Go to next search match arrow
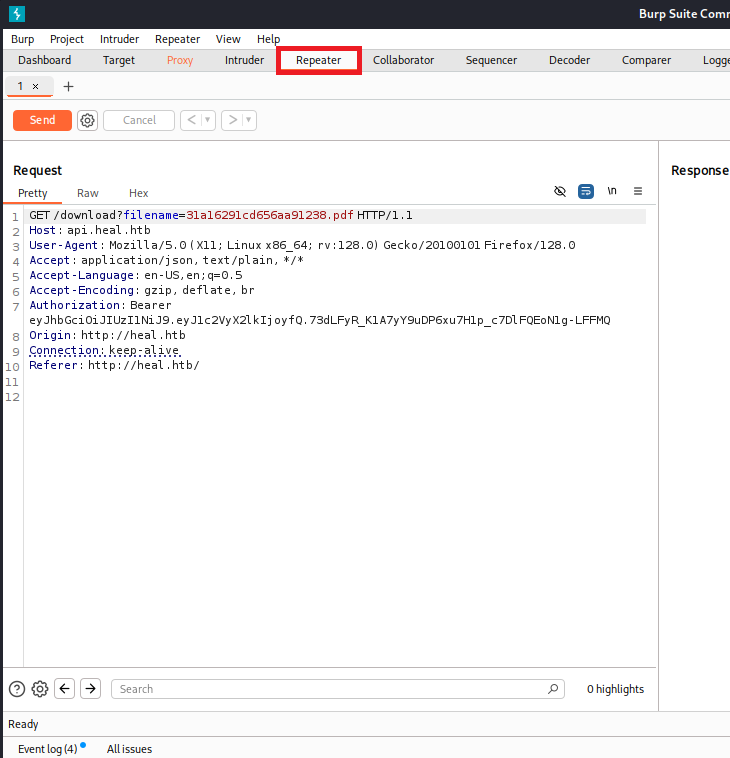Screen dimensions: 730x758 [x=91, y=689]
